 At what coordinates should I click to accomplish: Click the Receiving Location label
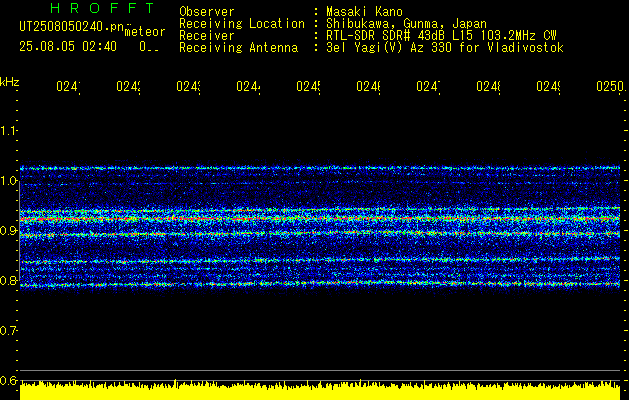[x=242, y=24]
